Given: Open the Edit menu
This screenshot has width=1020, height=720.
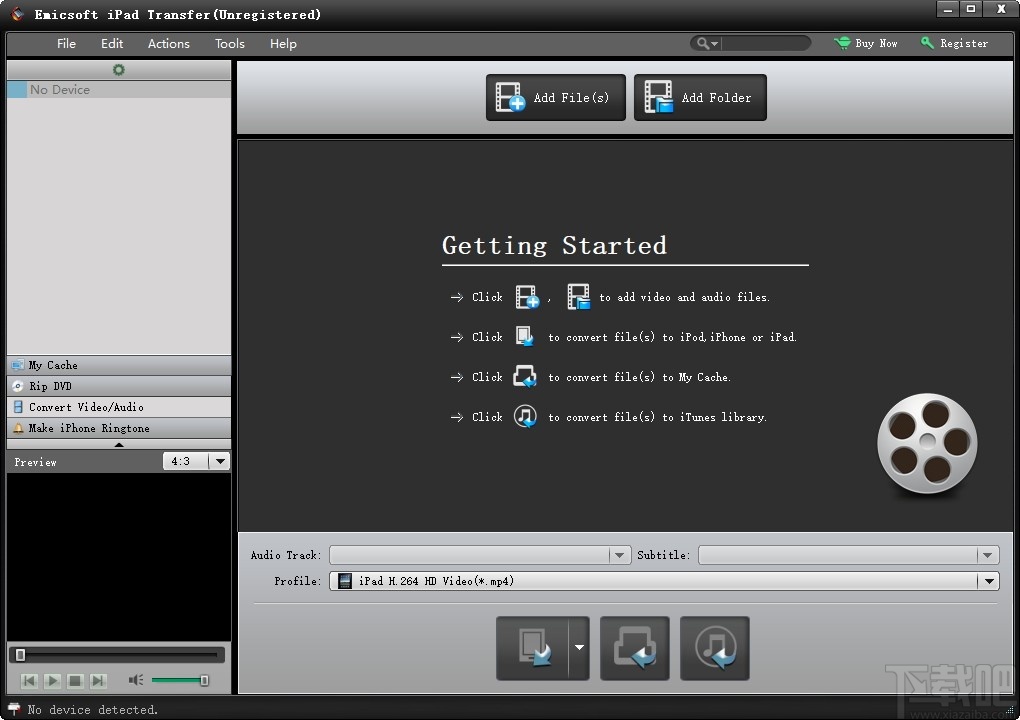Looking at the screenshot, I should (112, 44).
